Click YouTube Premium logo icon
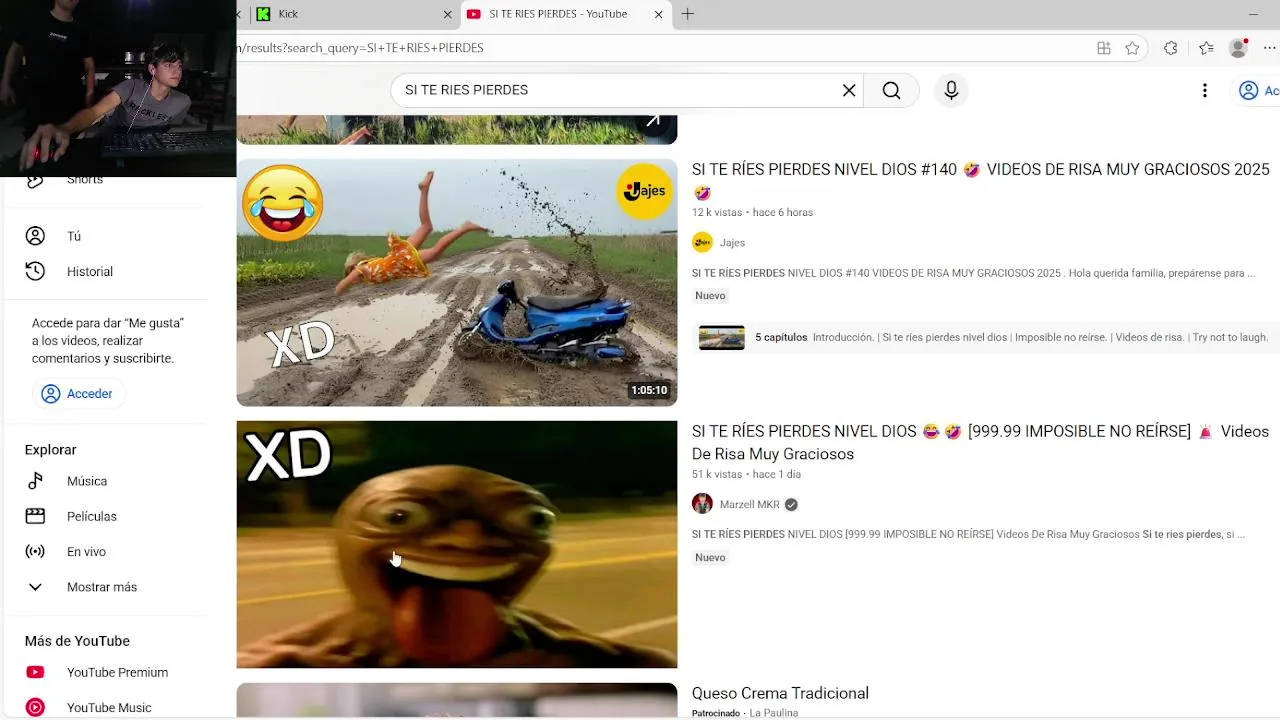 35,672
